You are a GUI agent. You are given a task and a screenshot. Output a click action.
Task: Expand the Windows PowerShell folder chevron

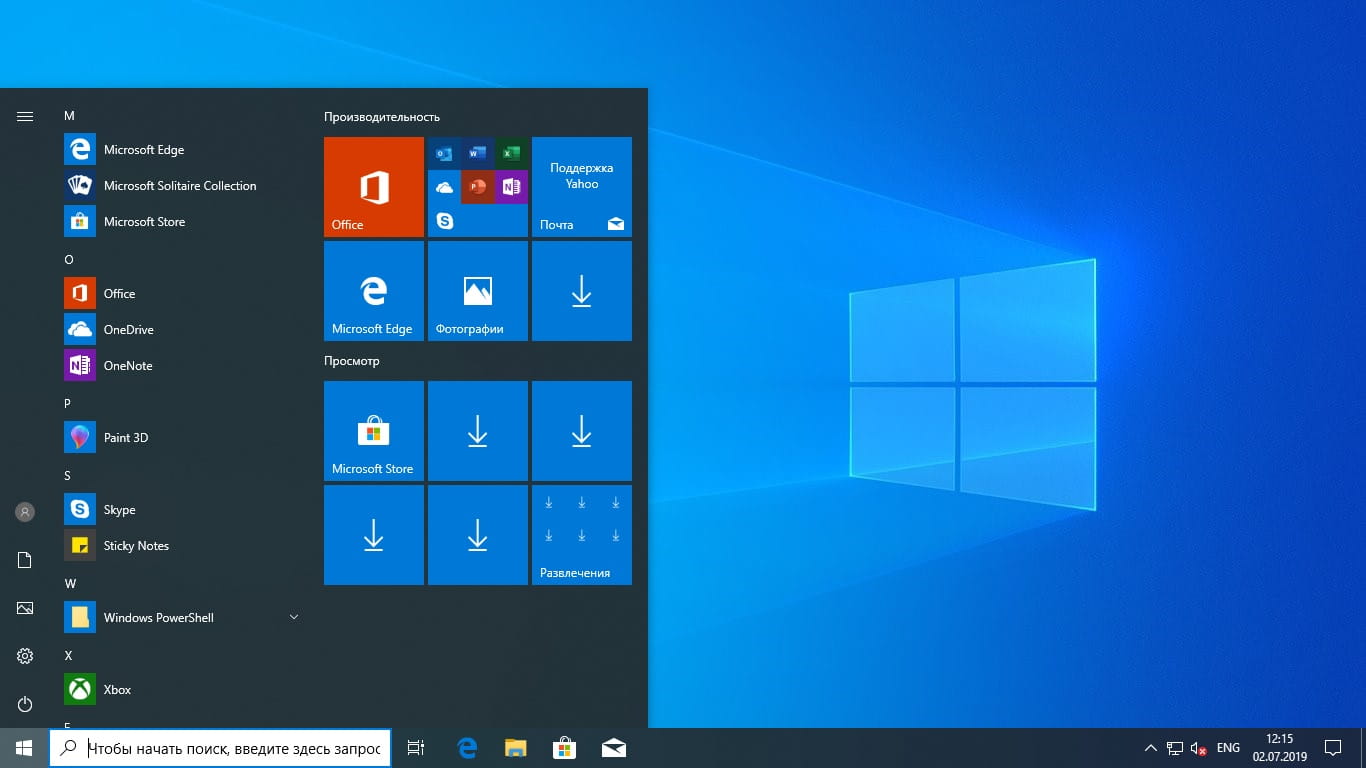pos(294,617)
